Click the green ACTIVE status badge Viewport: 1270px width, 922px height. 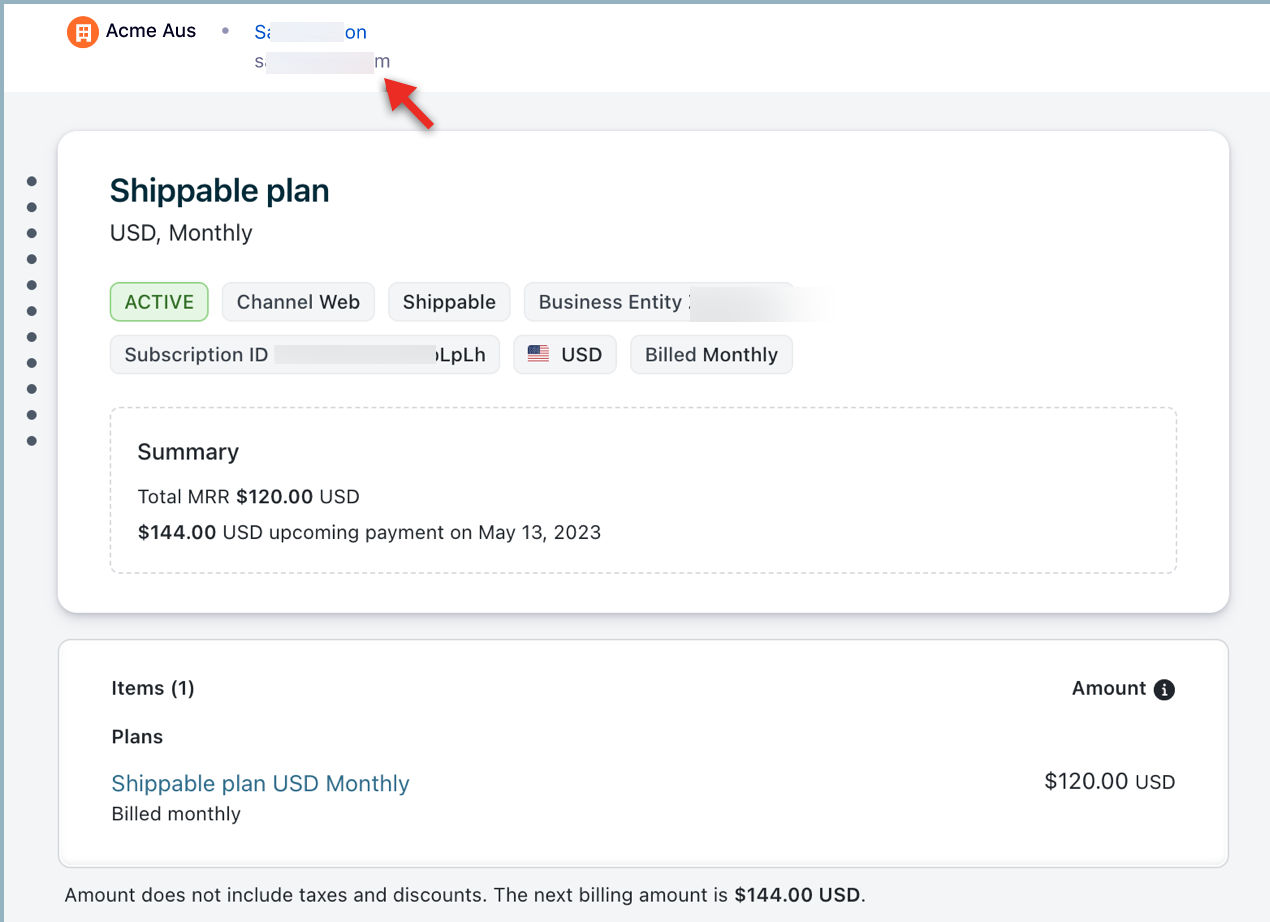point(159,302)
